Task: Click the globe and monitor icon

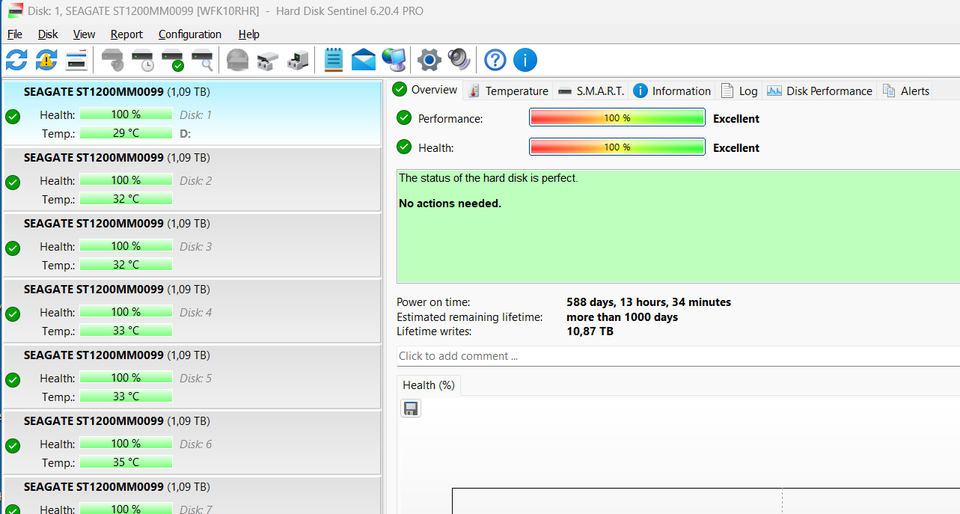Action: pyautogui.click(x=394, y=60)
